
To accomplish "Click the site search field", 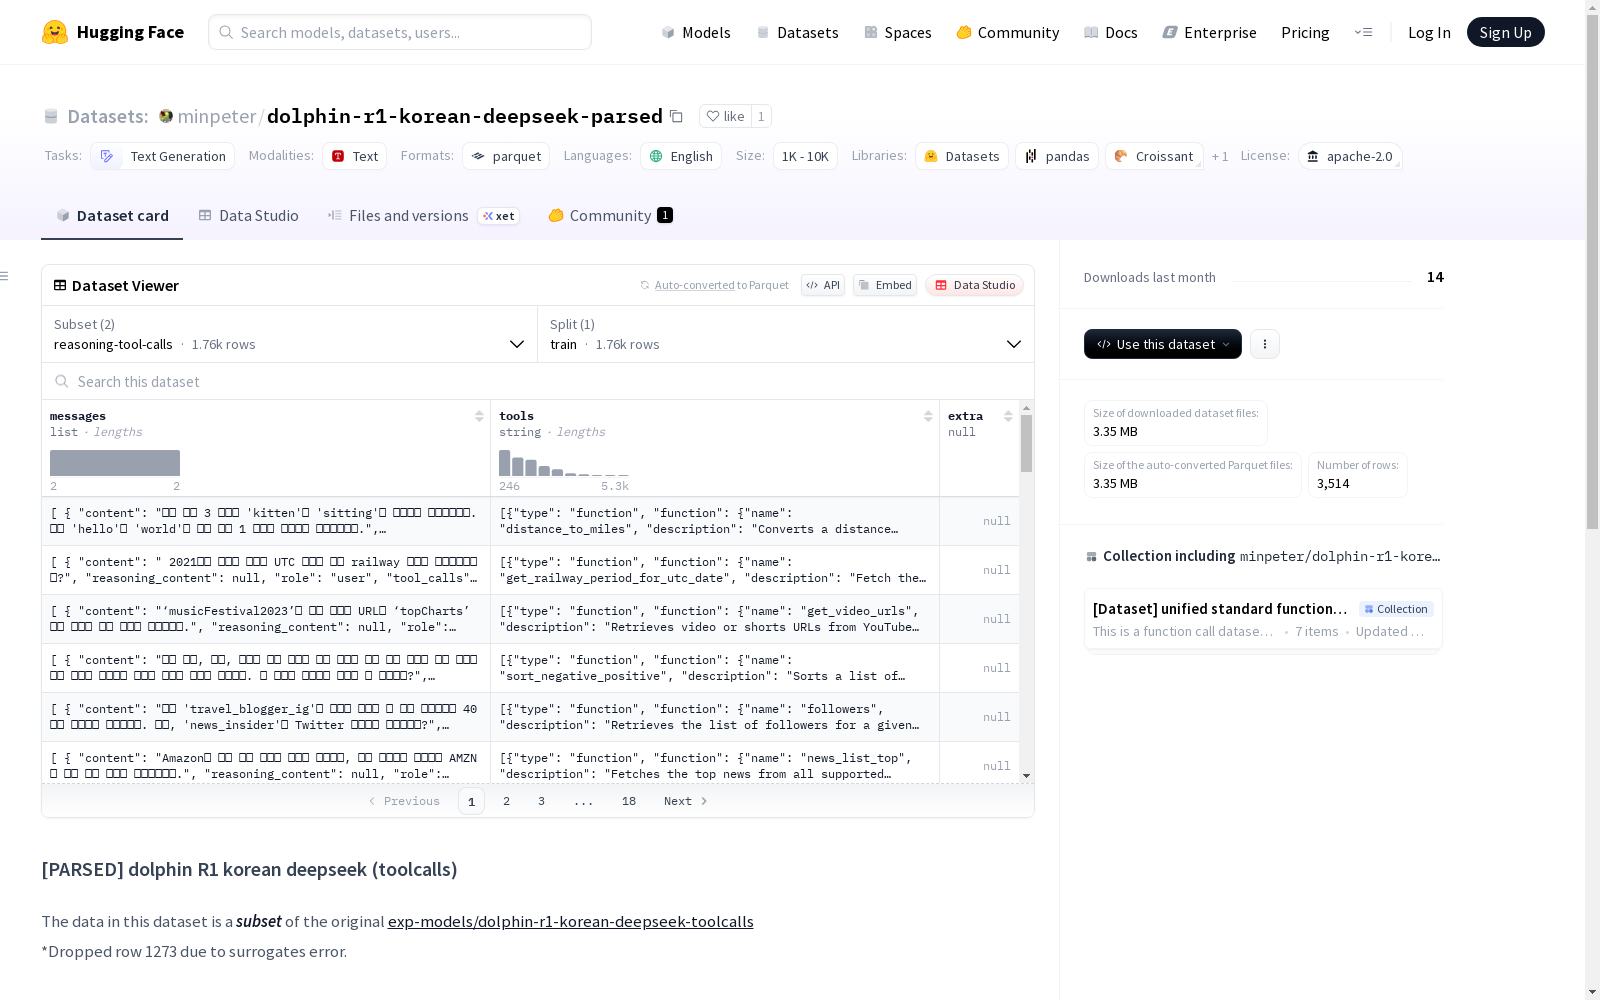I will tap(400, 32).
